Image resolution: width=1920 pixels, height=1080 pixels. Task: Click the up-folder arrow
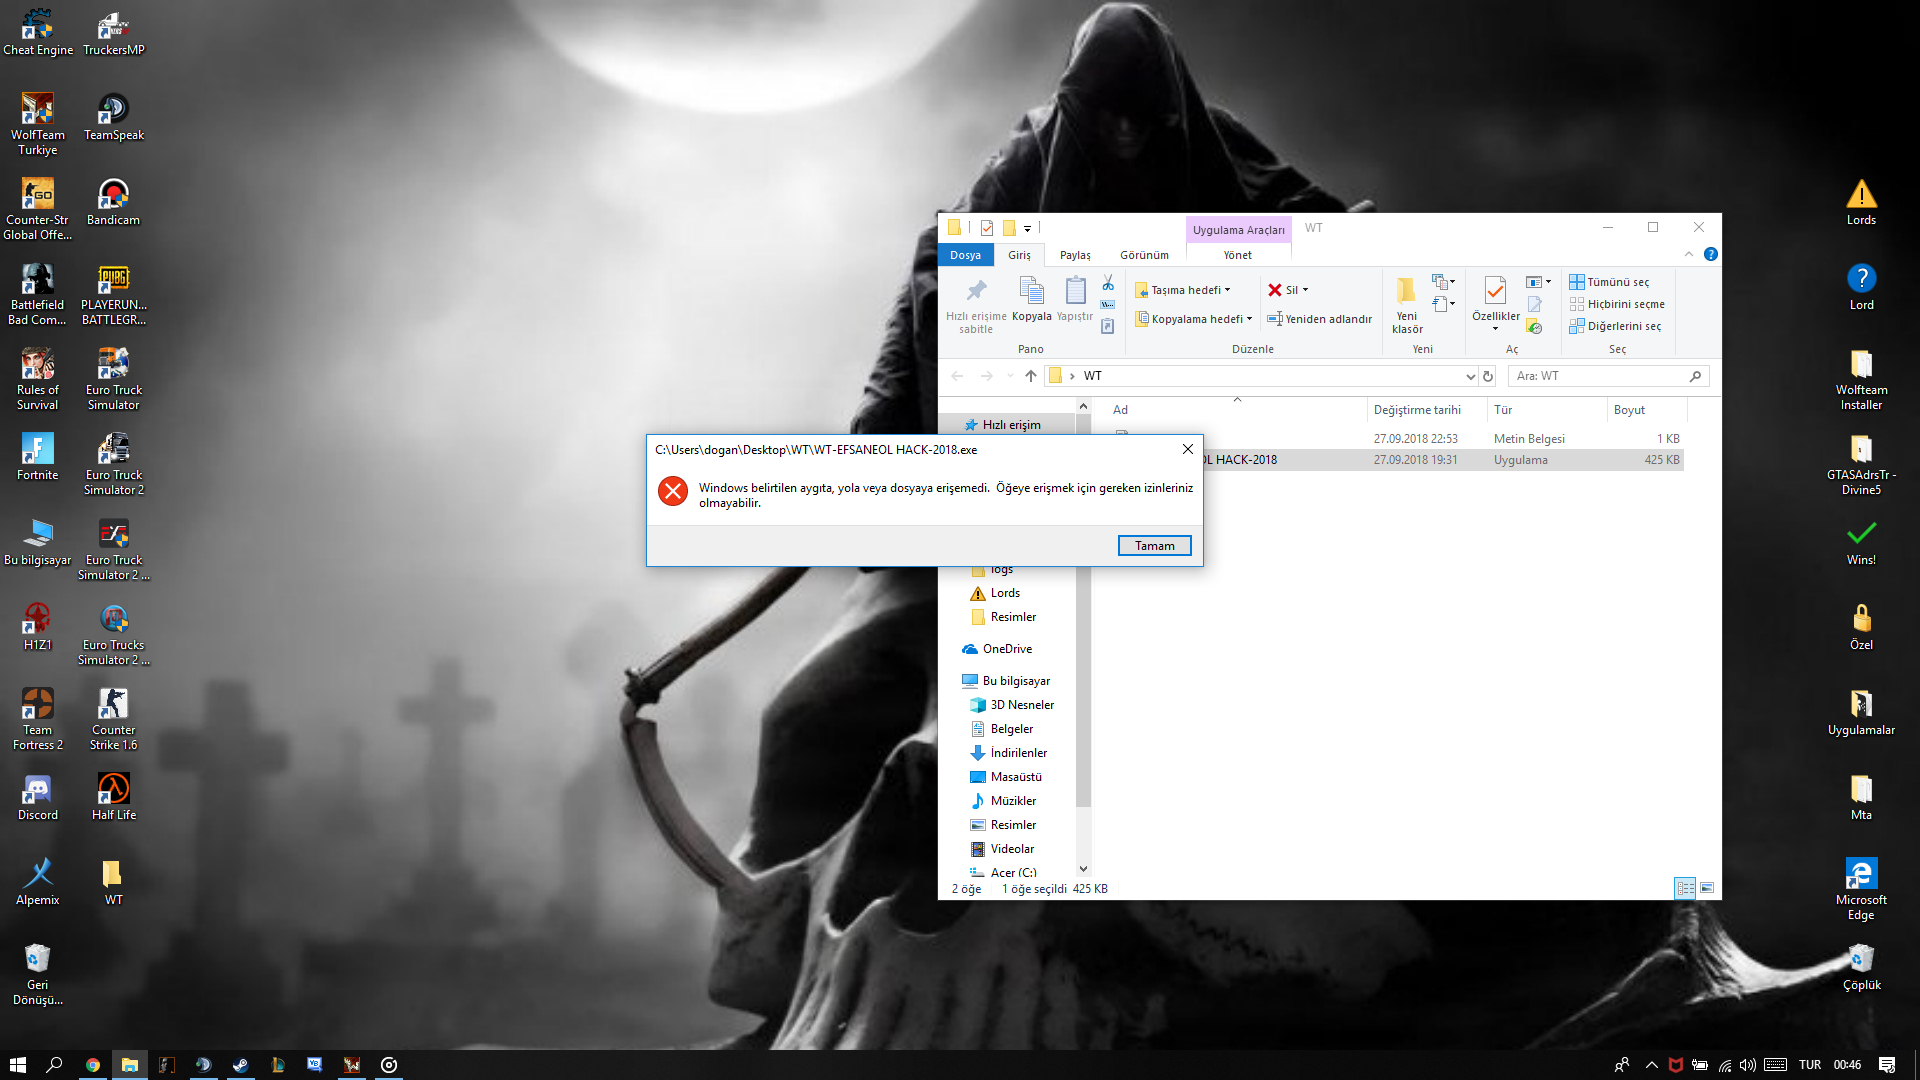(x=1031, y=376)
